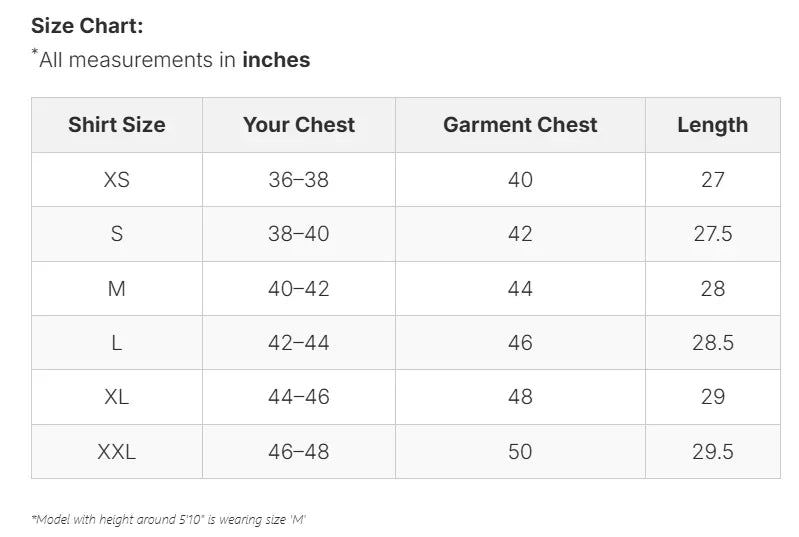Click the 27.5 length value

[712, 234]
